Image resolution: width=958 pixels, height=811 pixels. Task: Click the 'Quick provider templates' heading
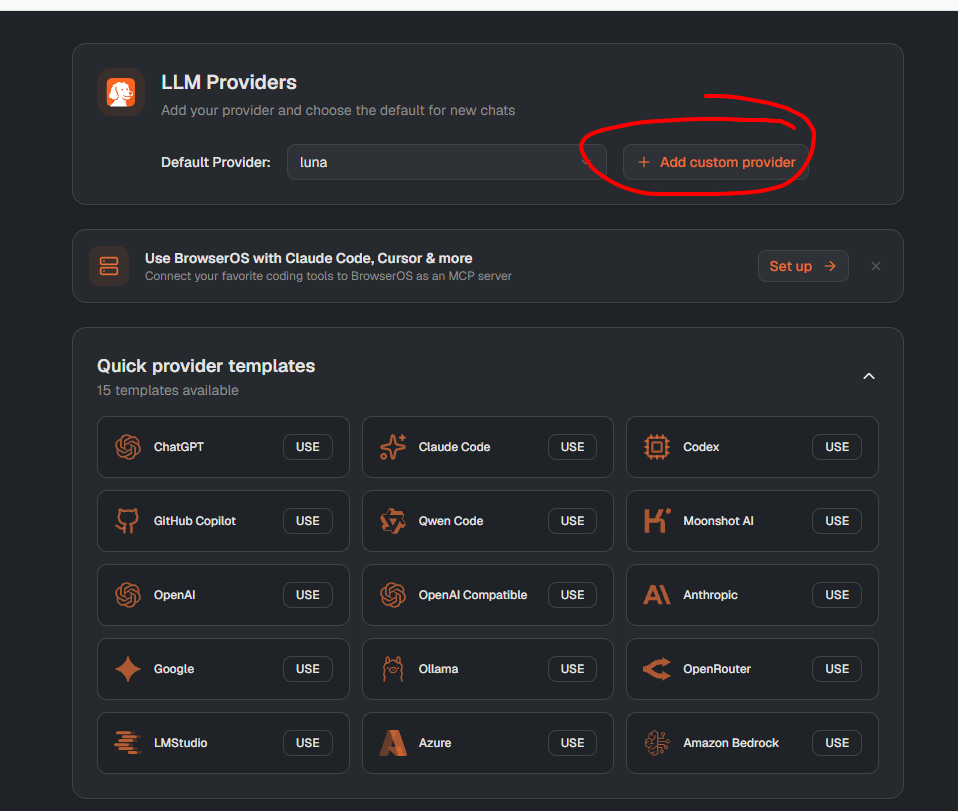[206, 365]
